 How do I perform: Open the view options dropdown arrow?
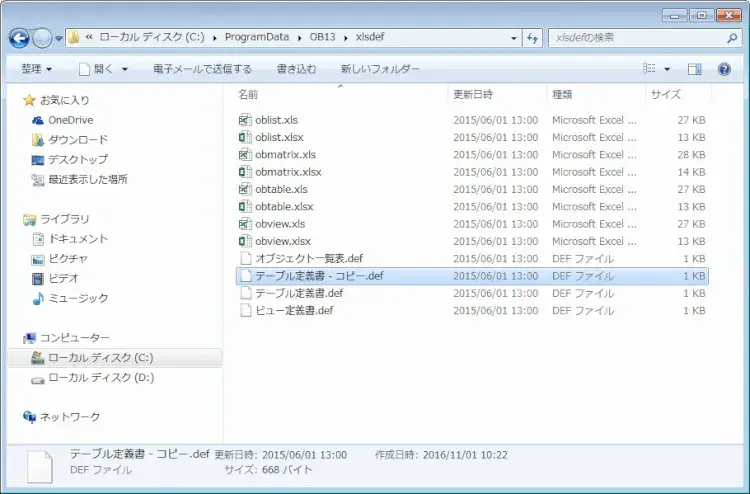point(667,69)
